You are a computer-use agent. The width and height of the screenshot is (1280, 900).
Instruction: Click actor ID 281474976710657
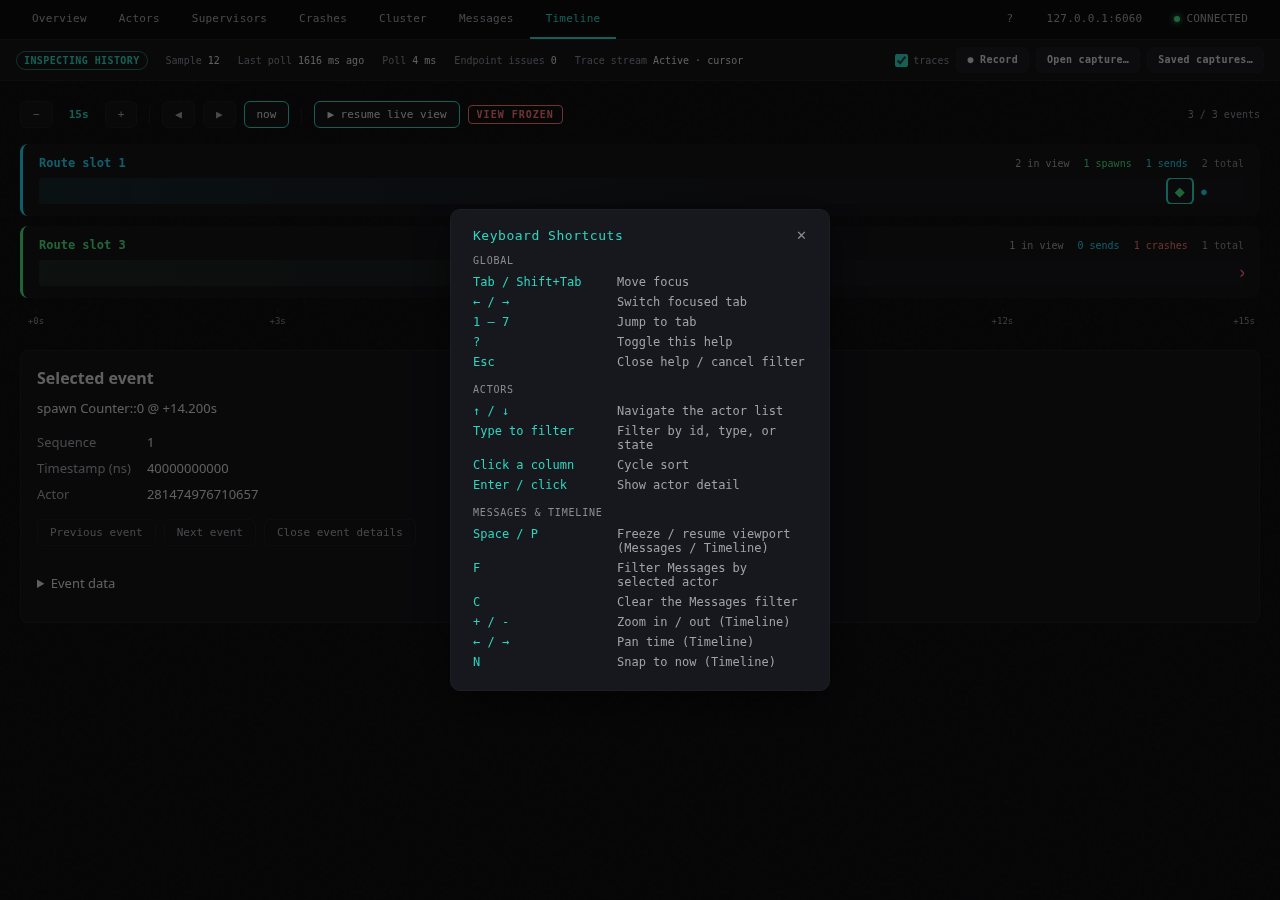(x=203, y=494)
